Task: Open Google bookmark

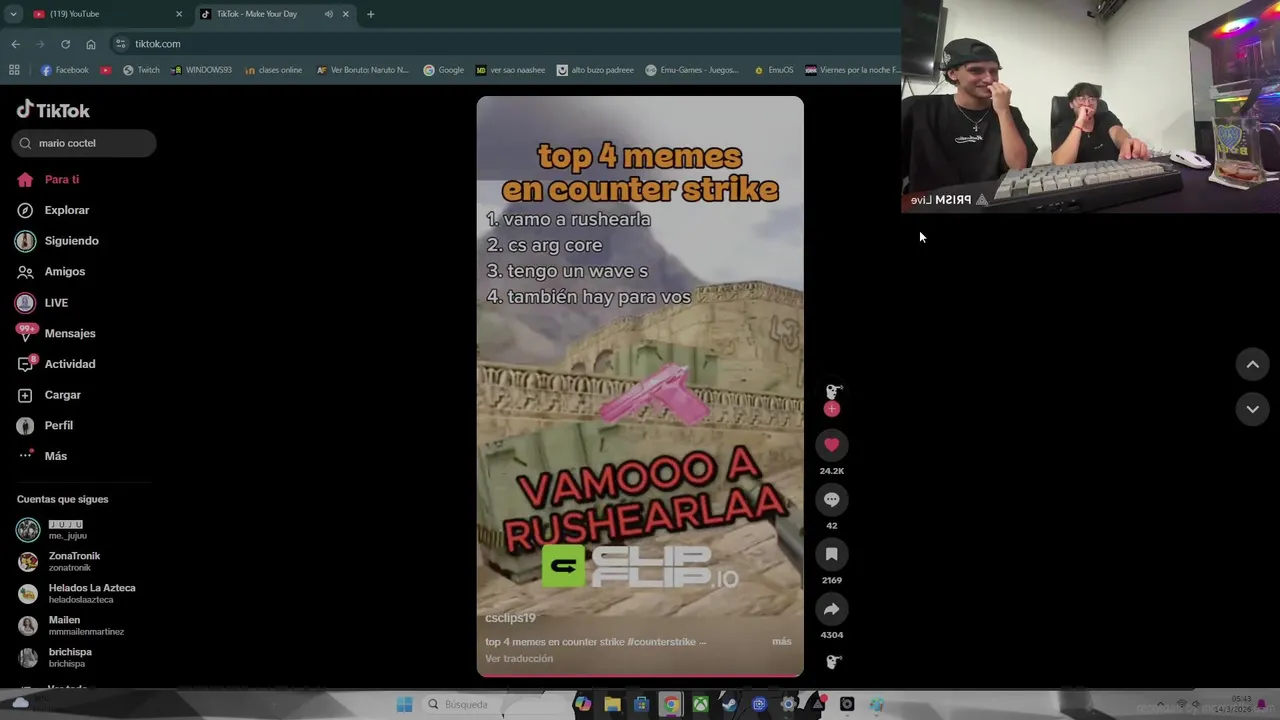Action: click(x=444, y=70)
